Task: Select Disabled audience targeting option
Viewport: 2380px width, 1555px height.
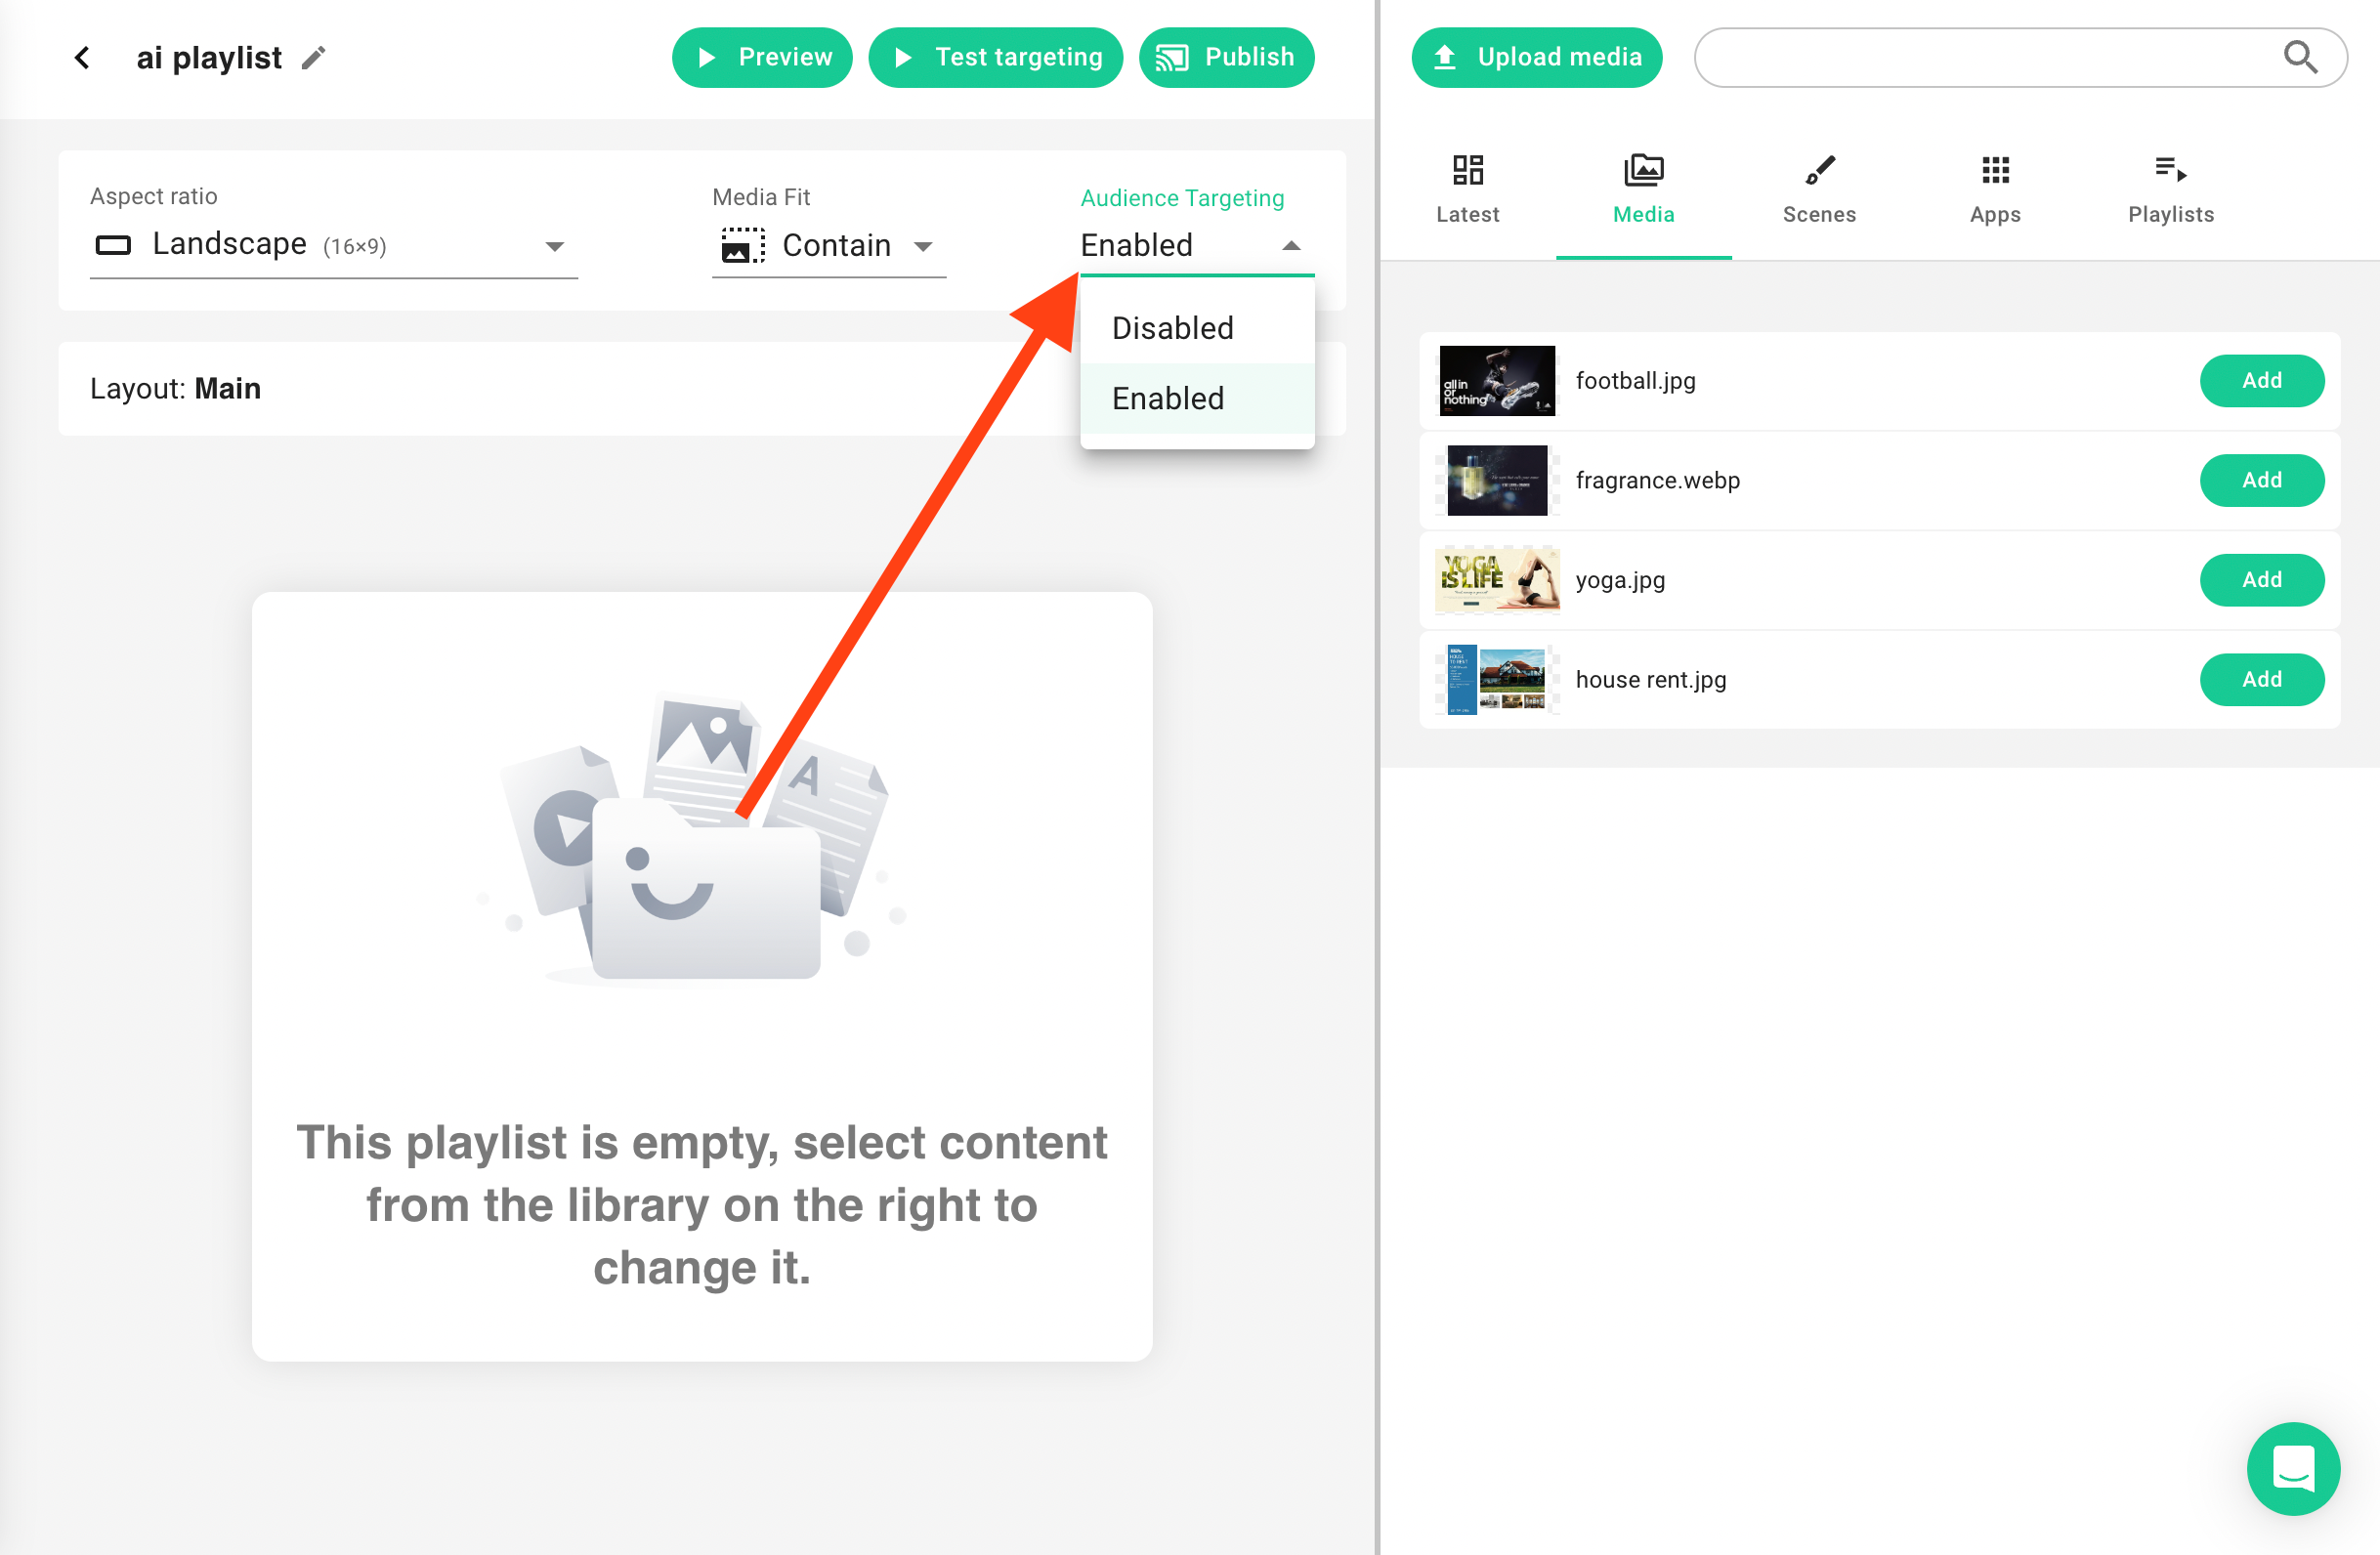Action: 1173,328
